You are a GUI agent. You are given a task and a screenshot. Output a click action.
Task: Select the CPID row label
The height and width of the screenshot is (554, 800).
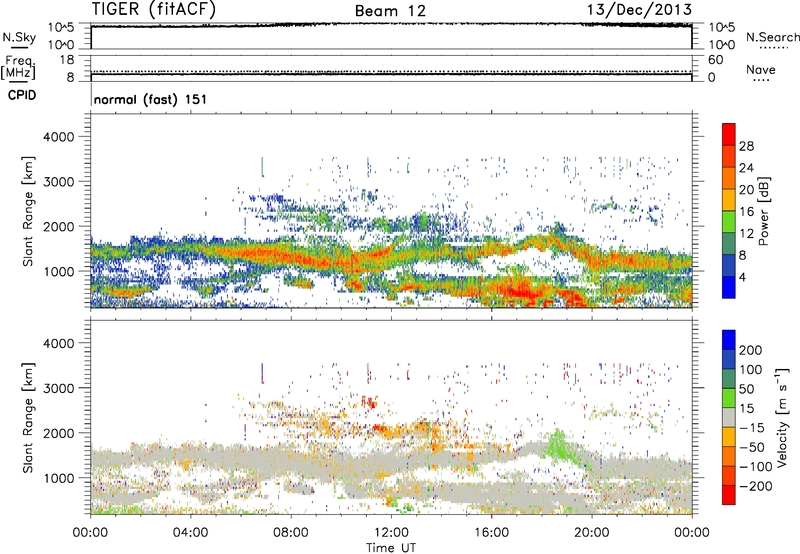point(22,95)
